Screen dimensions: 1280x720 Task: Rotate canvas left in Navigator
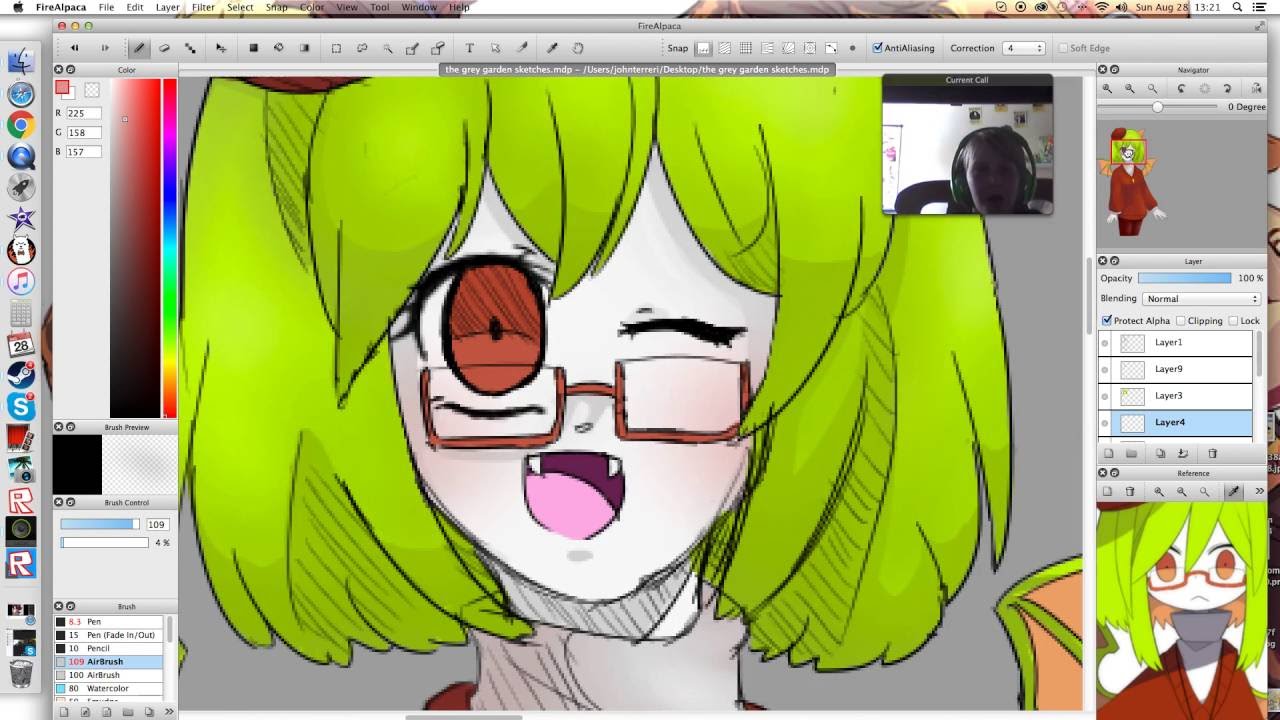[1181, 89]
